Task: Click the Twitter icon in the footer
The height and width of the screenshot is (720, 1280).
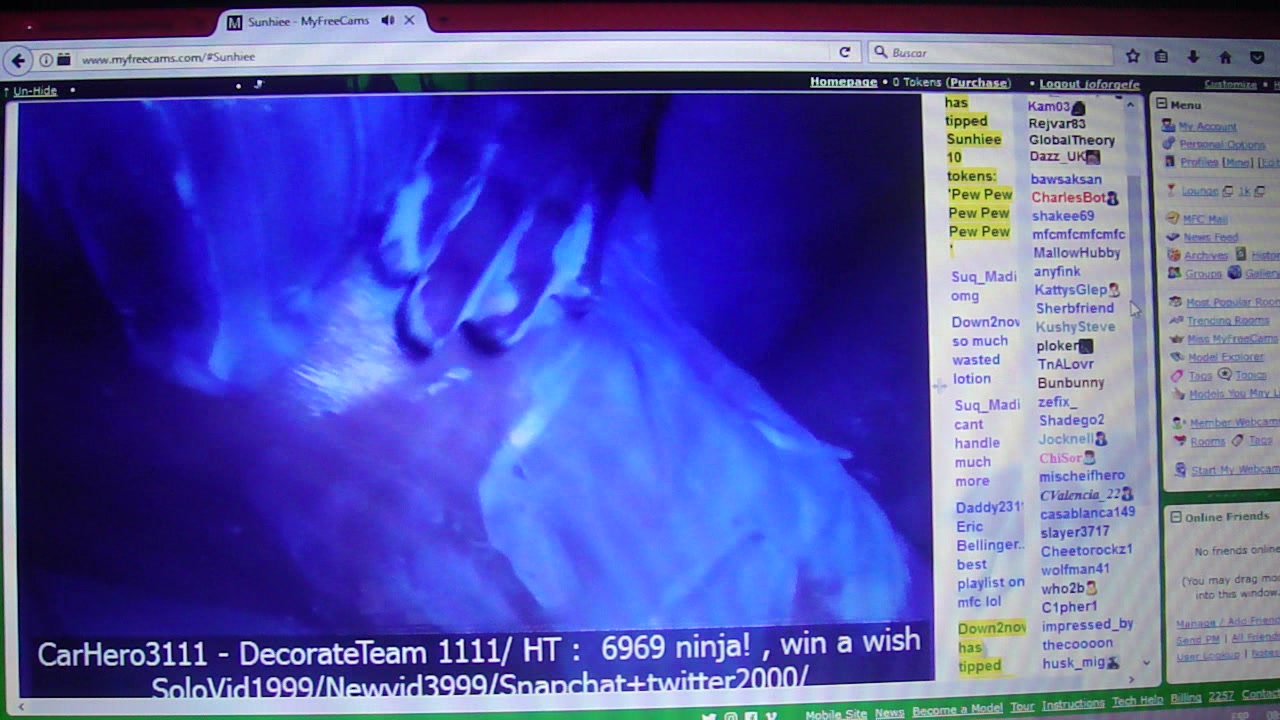Action: (710, 716)
